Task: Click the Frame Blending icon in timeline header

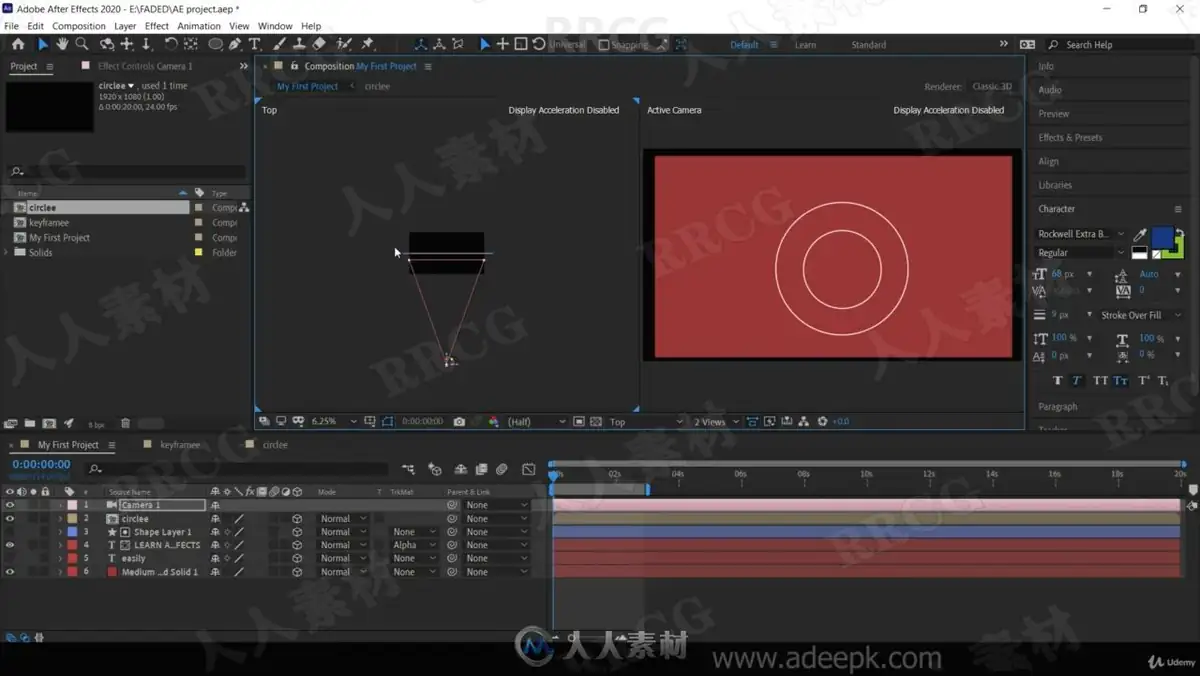Action: point(481,469)
